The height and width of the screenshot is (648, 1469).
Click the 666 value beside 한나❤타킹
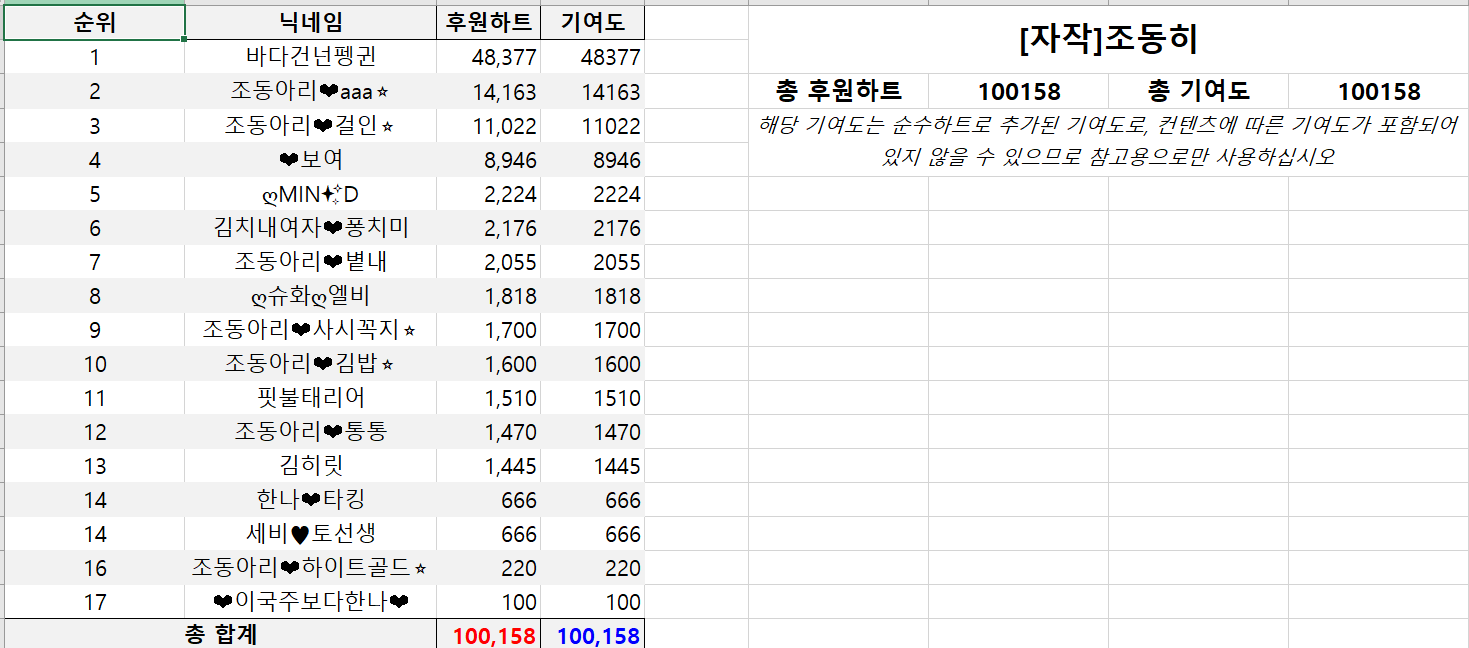pyautogui.click(x=490, y=500)
